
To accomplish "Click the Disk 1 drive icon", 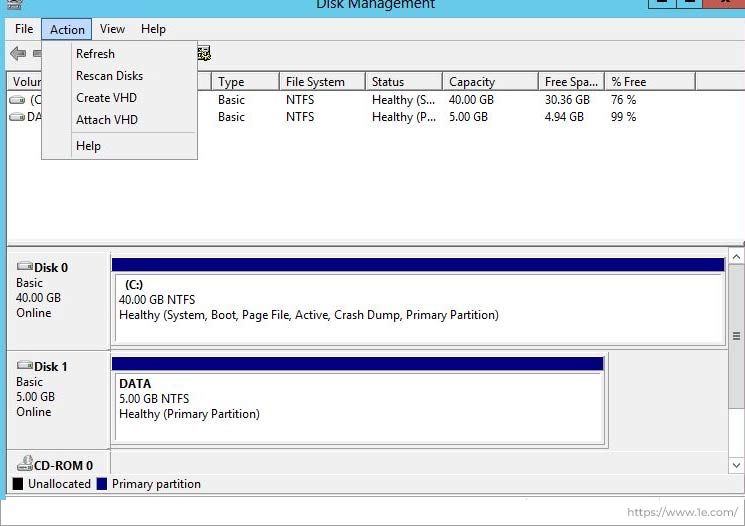I will (25, 365).
